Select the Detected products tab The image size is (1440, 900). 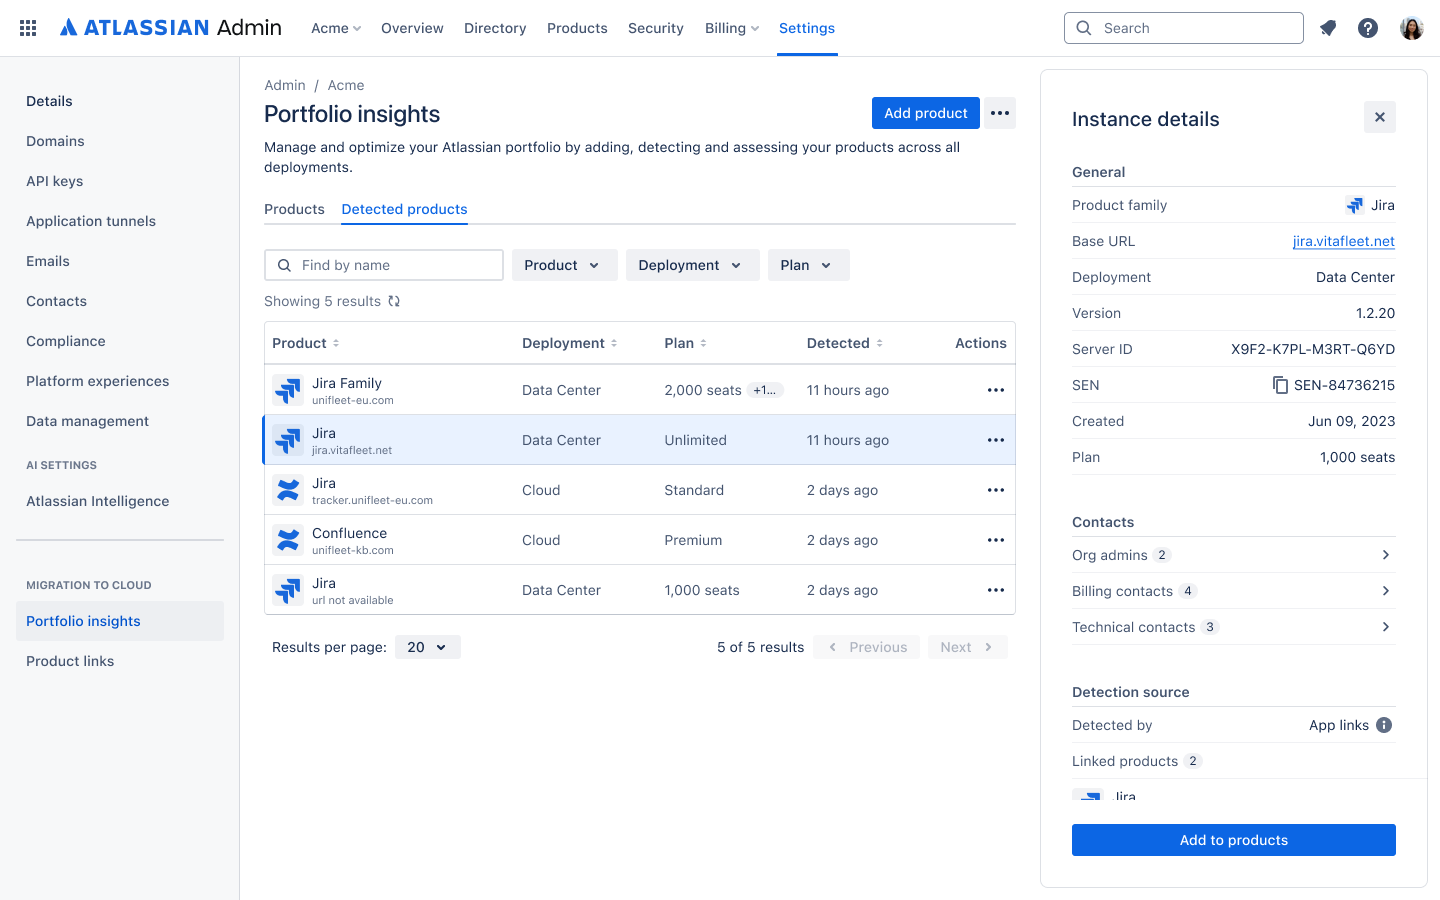click(404, 209)
